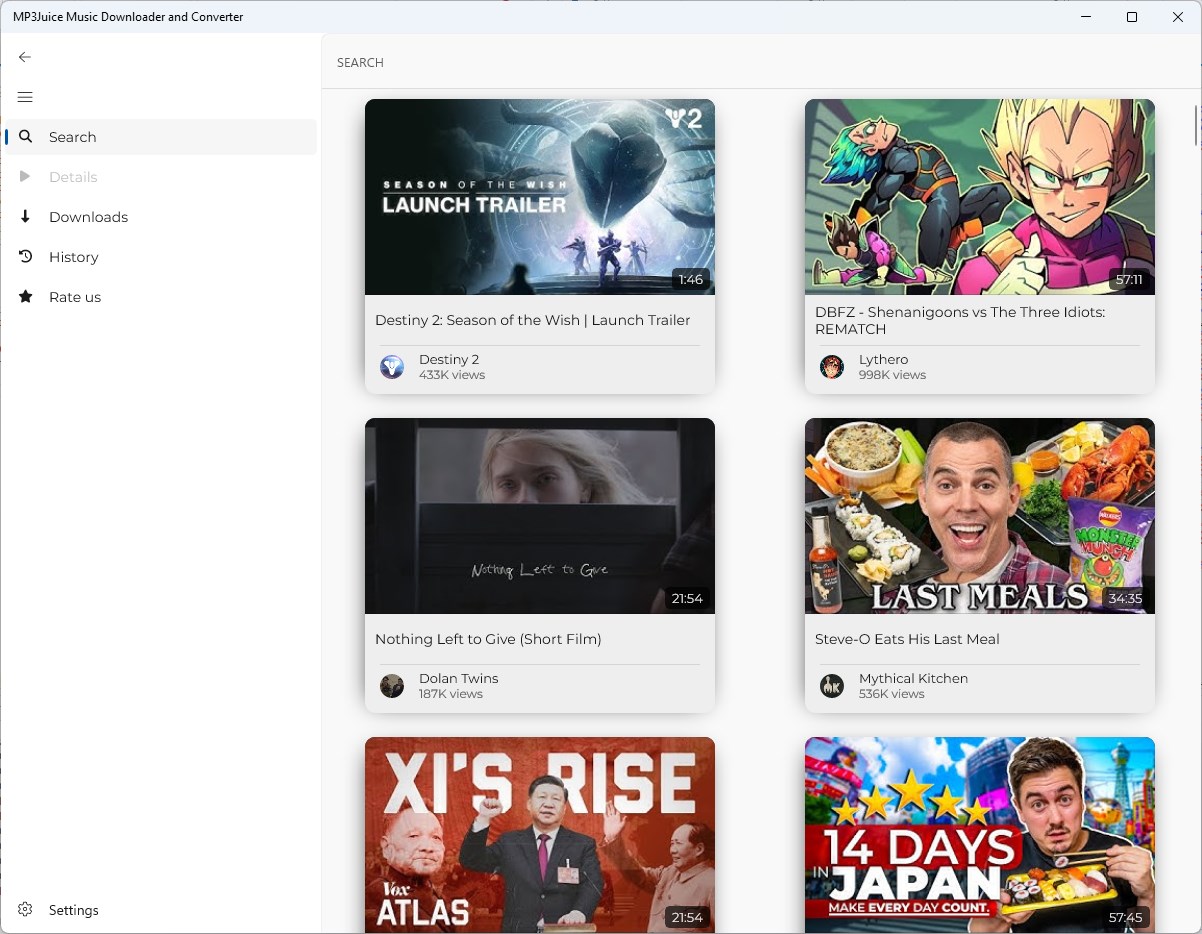Click the '433K views' text
The width and height of the screenshot is (1202, 934).
[x=452, y=375]
